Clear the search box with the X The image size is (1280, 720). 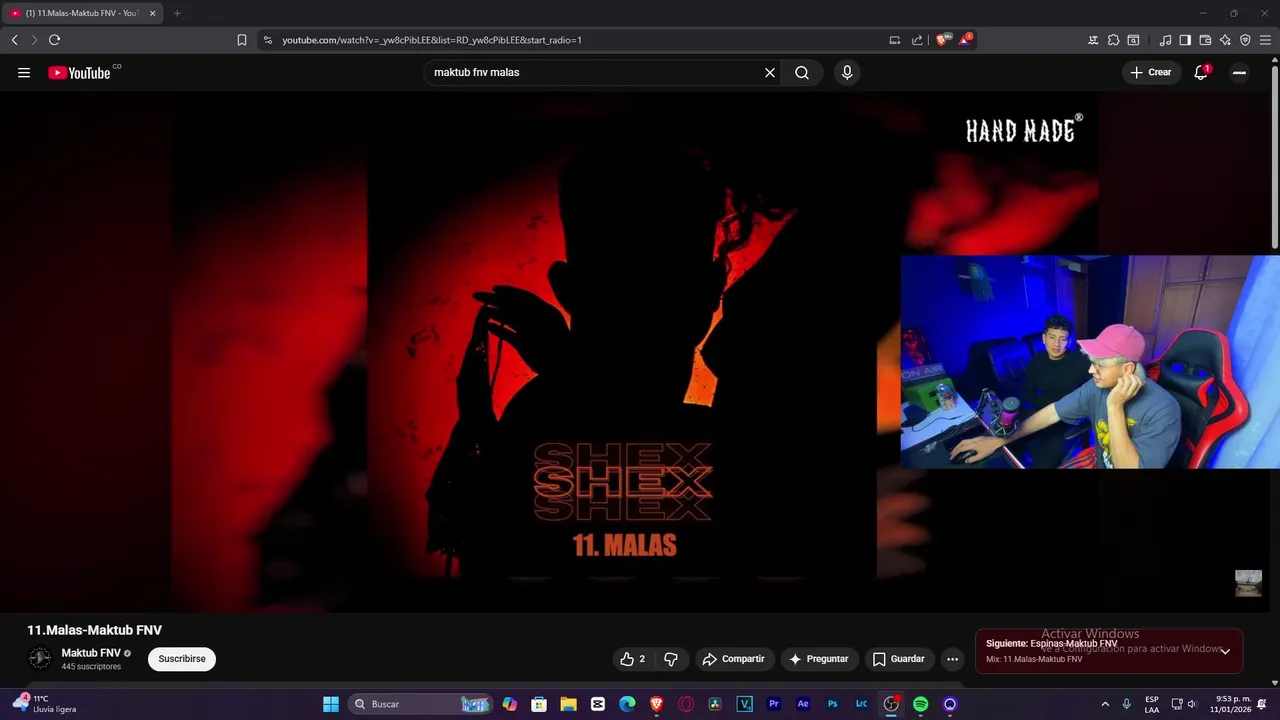[x=770, y=72]
